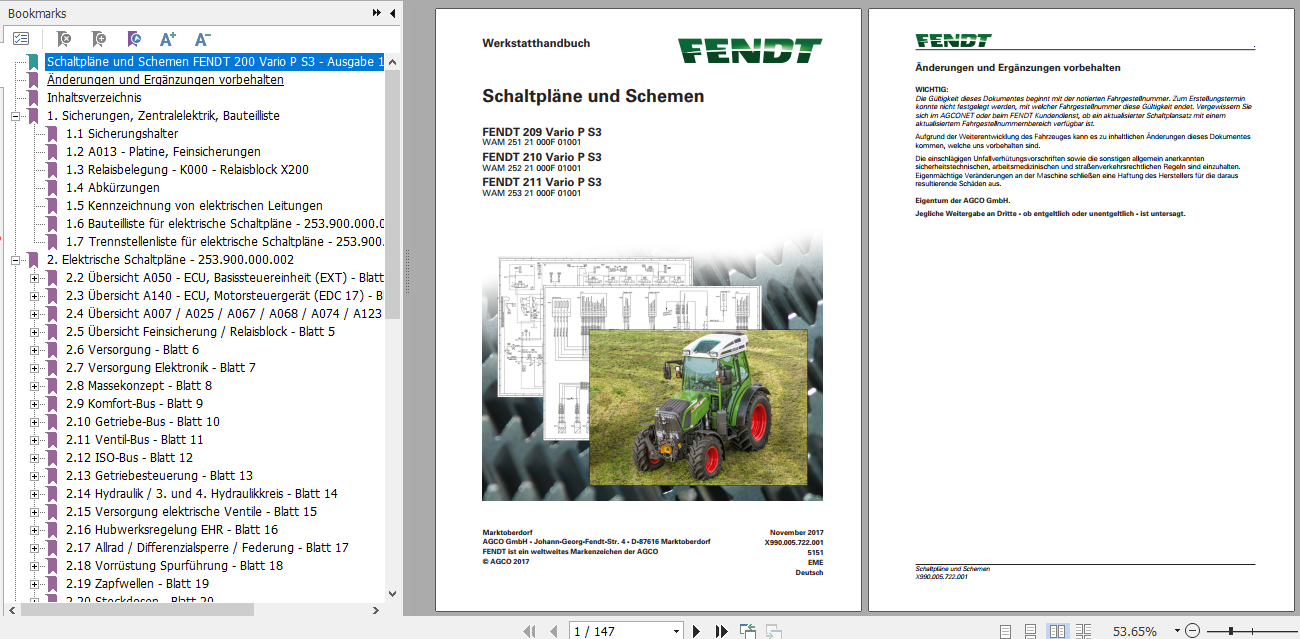The height and width of the screenshot is (639, 1300).
Task: Go to the previous page
Action: pos(552,631)
